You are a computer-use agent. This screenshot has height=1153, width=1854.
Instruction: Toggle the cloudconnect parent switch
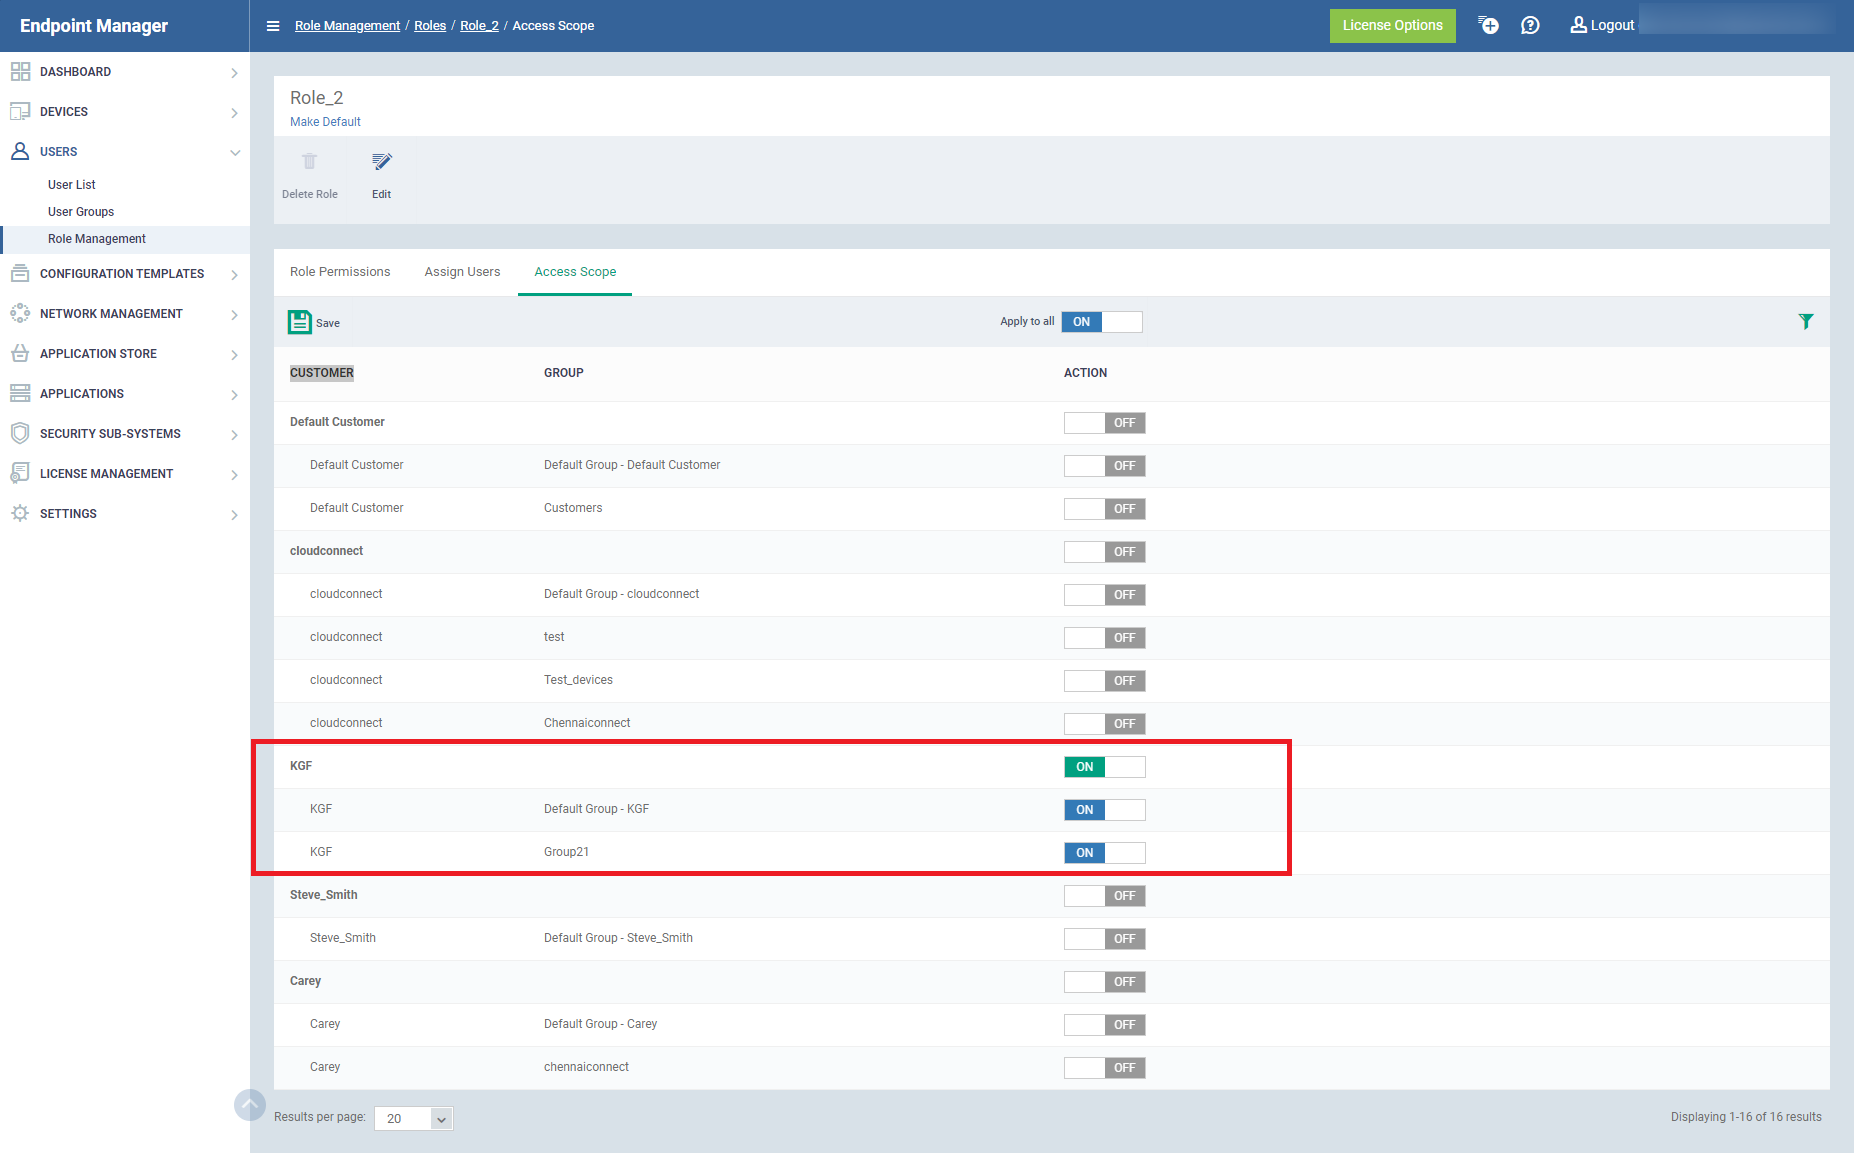click(1105, 552)
